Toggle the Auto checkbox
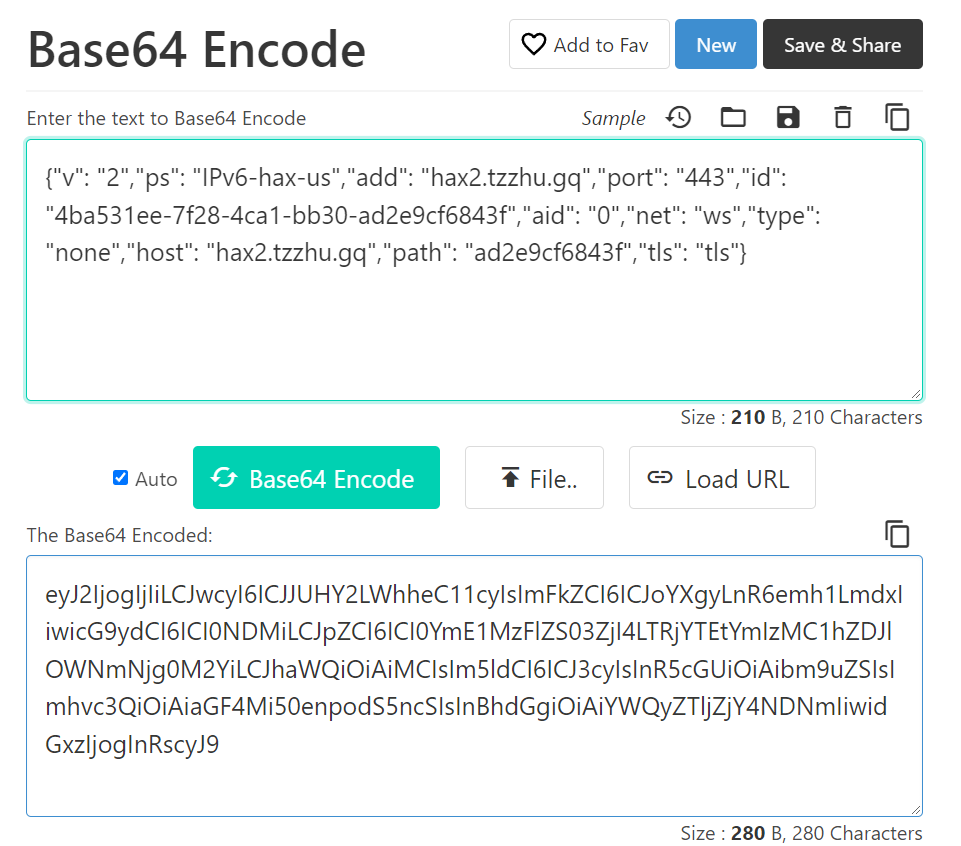961x846 pixels. 121,478
